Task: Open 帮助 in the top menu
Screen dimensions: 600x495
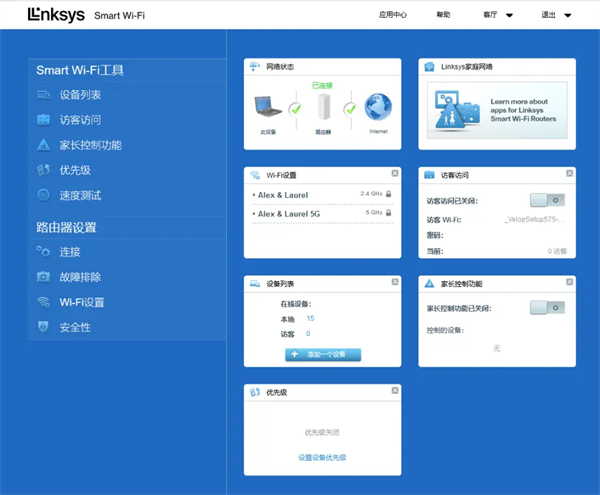Action: pyautogui.click(x=443, y=15)
